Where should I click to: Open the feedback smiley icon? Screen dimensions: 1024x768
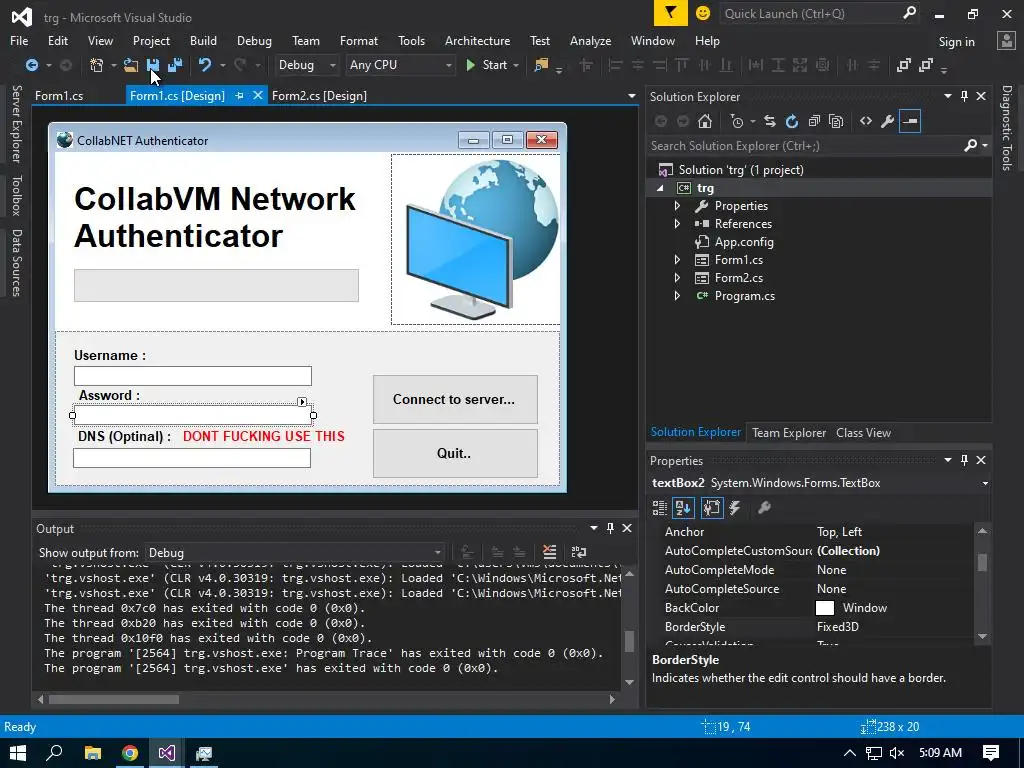pyautogui.click(x=703, y=13)
